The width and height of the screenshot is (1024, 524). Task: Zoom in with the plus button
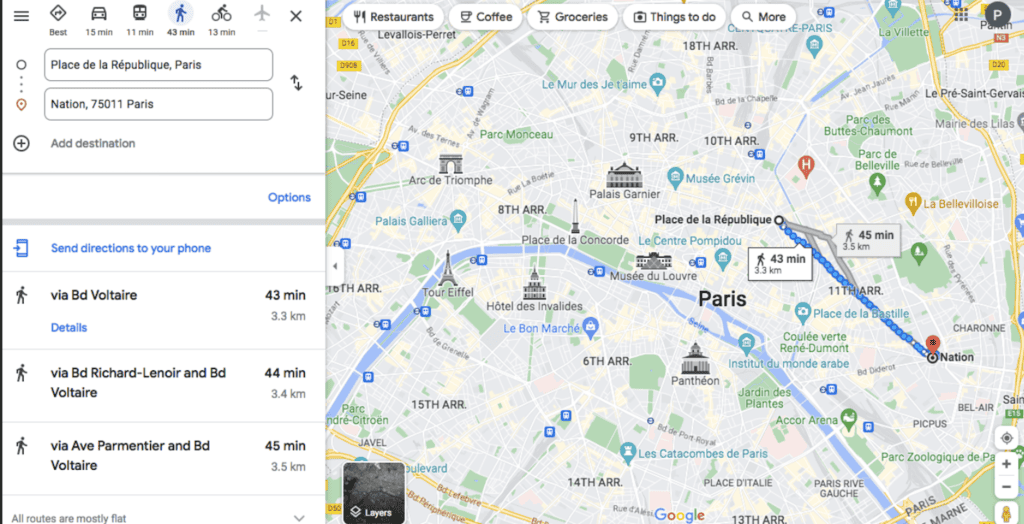click(1006, 465)
